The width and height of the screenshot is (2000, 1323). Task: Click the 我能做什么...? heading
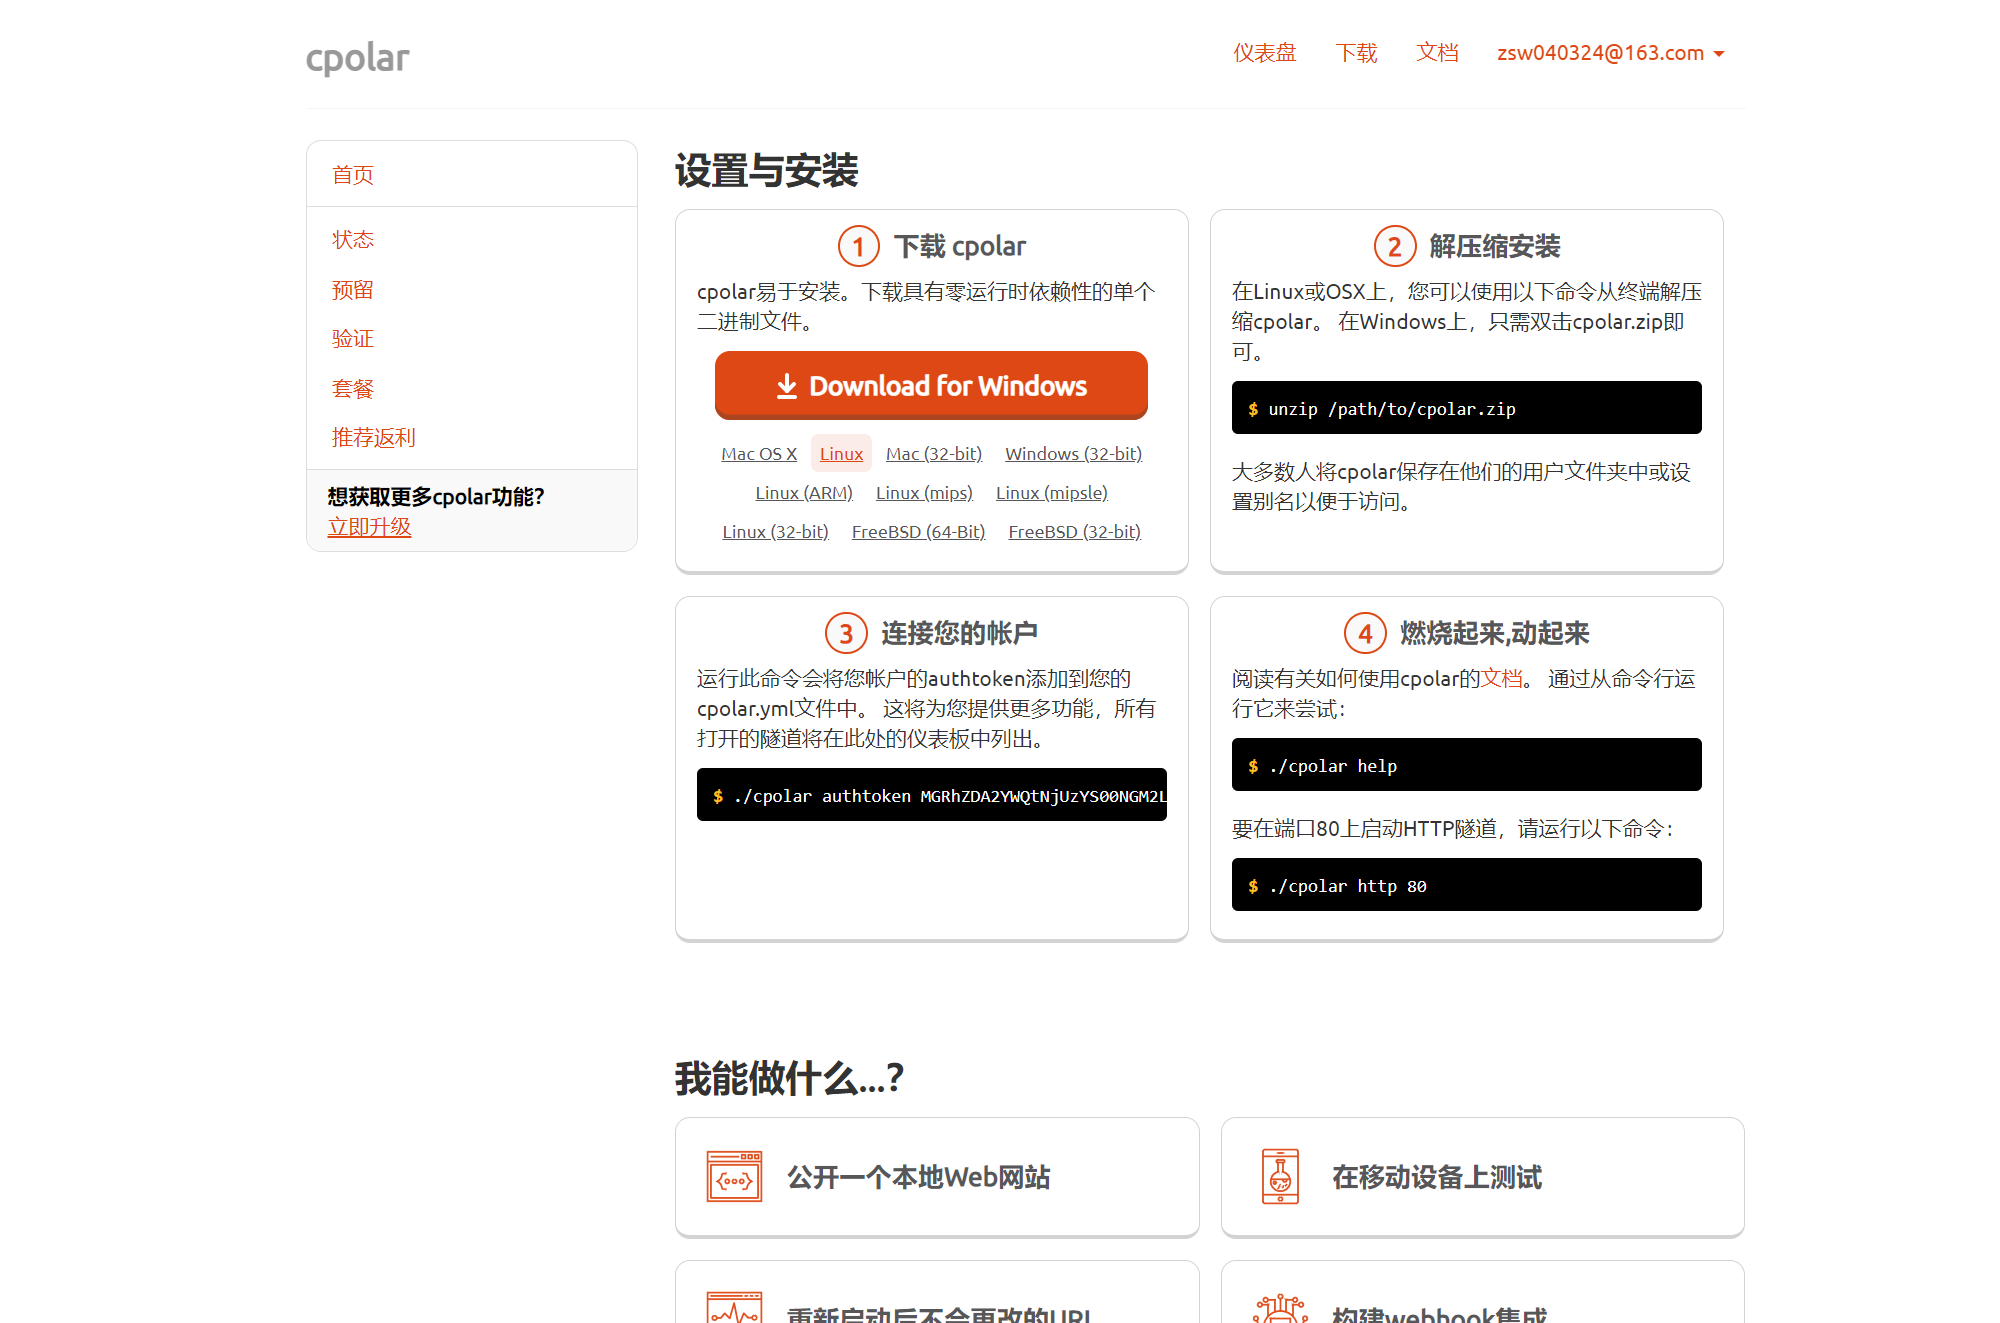pos(789,1079)
